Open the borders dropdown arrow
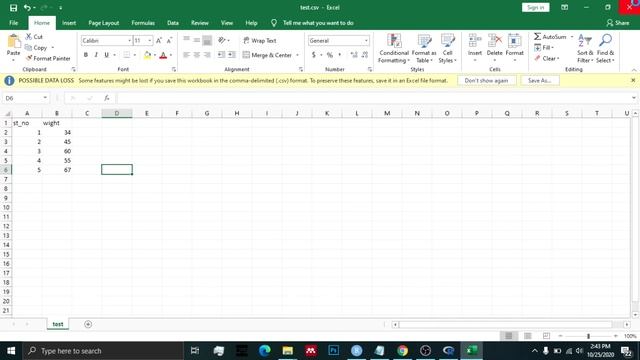640x360 pixels. [x=135, y=55]
